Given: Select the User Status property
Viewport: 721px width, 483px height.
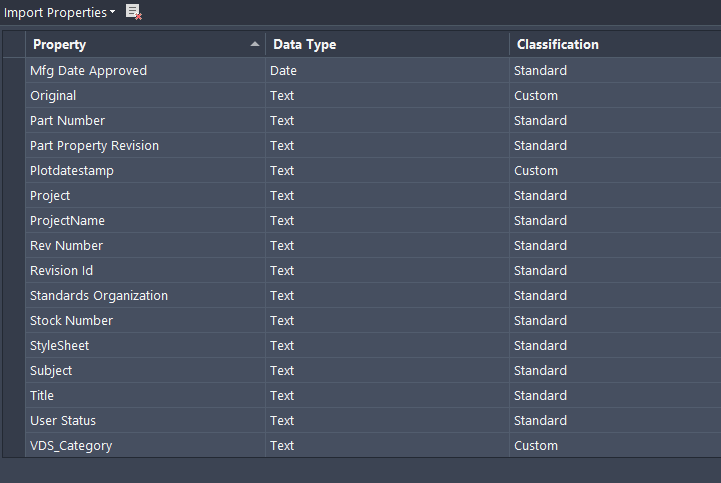Looking at the screenshot, I should (63, 421).
